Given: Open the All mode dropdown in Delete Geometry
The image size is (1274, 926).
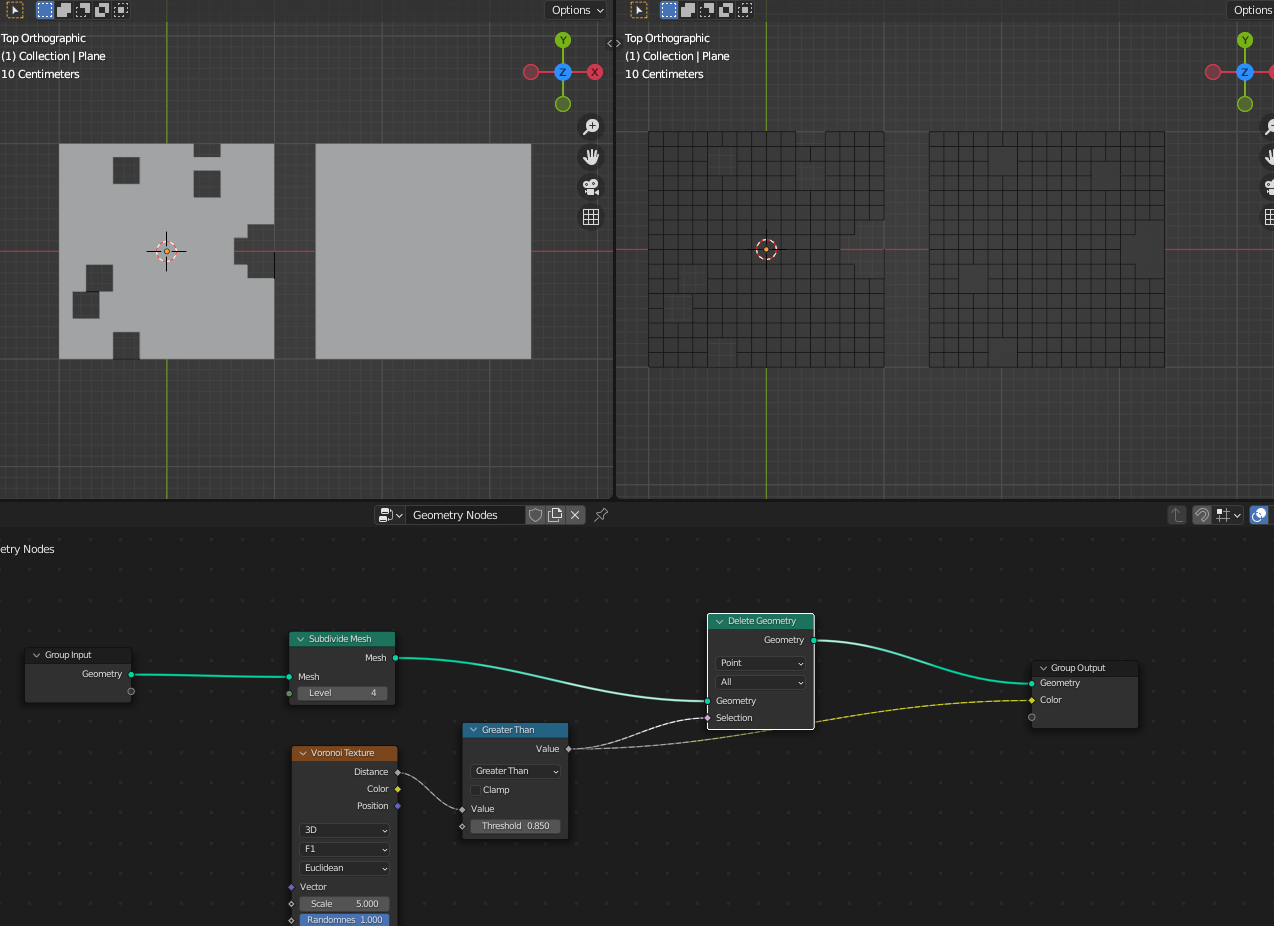Looking at the screenshot, I should click(761, 682).
